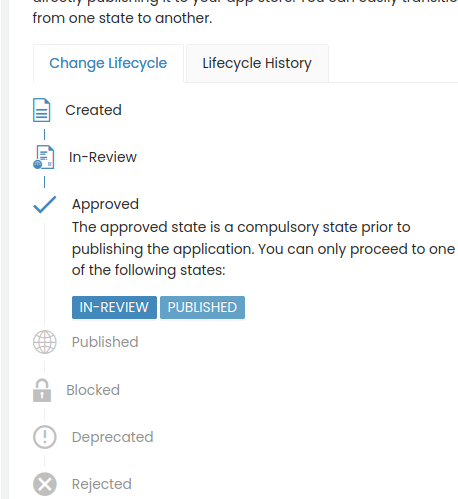Viewport: 458px width, 499px height.
Task: Click the connector line below Created icon
Action: pos(44,134)
